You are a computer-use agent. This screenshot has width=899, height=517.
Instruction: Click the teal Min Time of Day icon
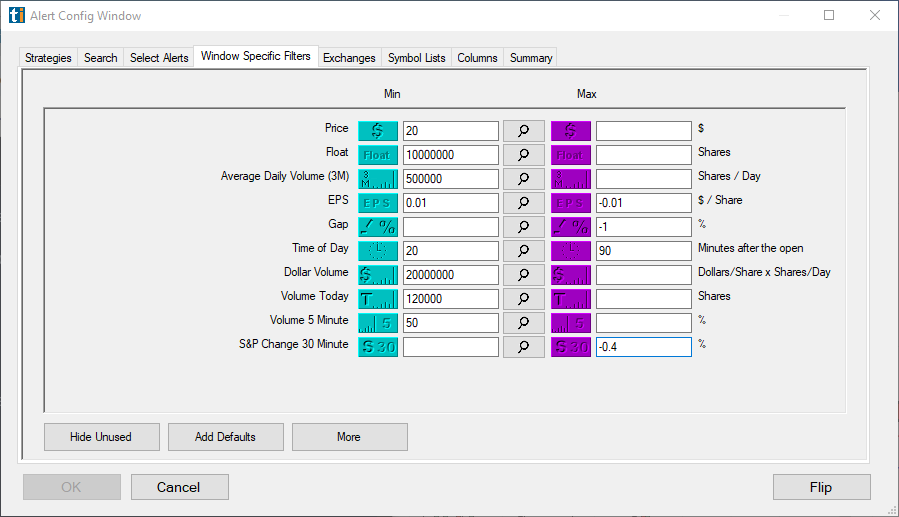coord(378,251)
